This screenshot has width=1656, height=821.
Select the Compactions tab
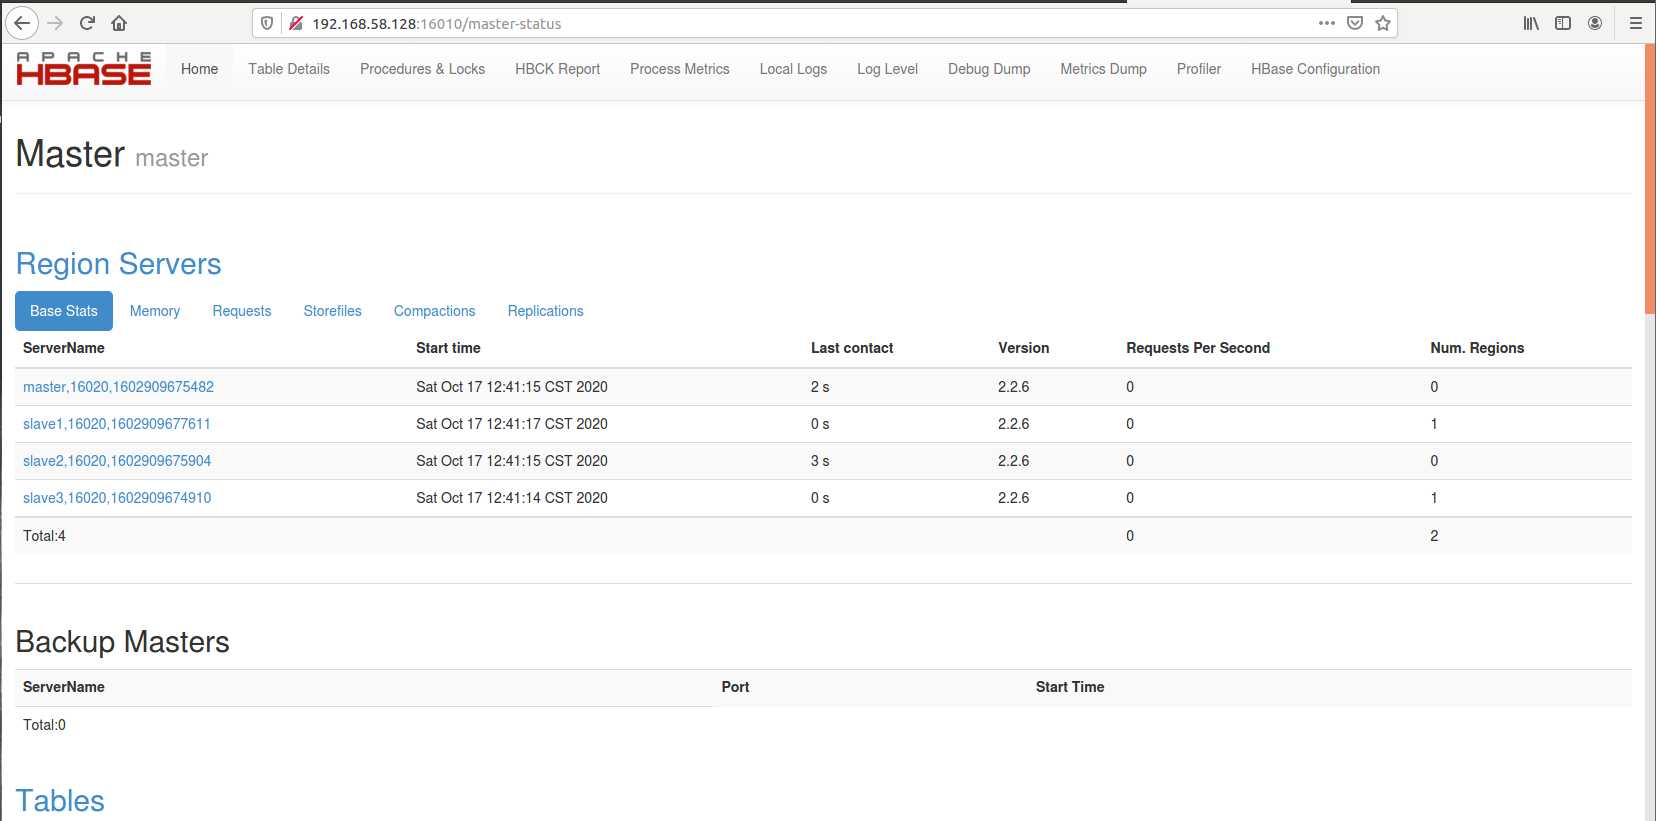tap(434, 311)
